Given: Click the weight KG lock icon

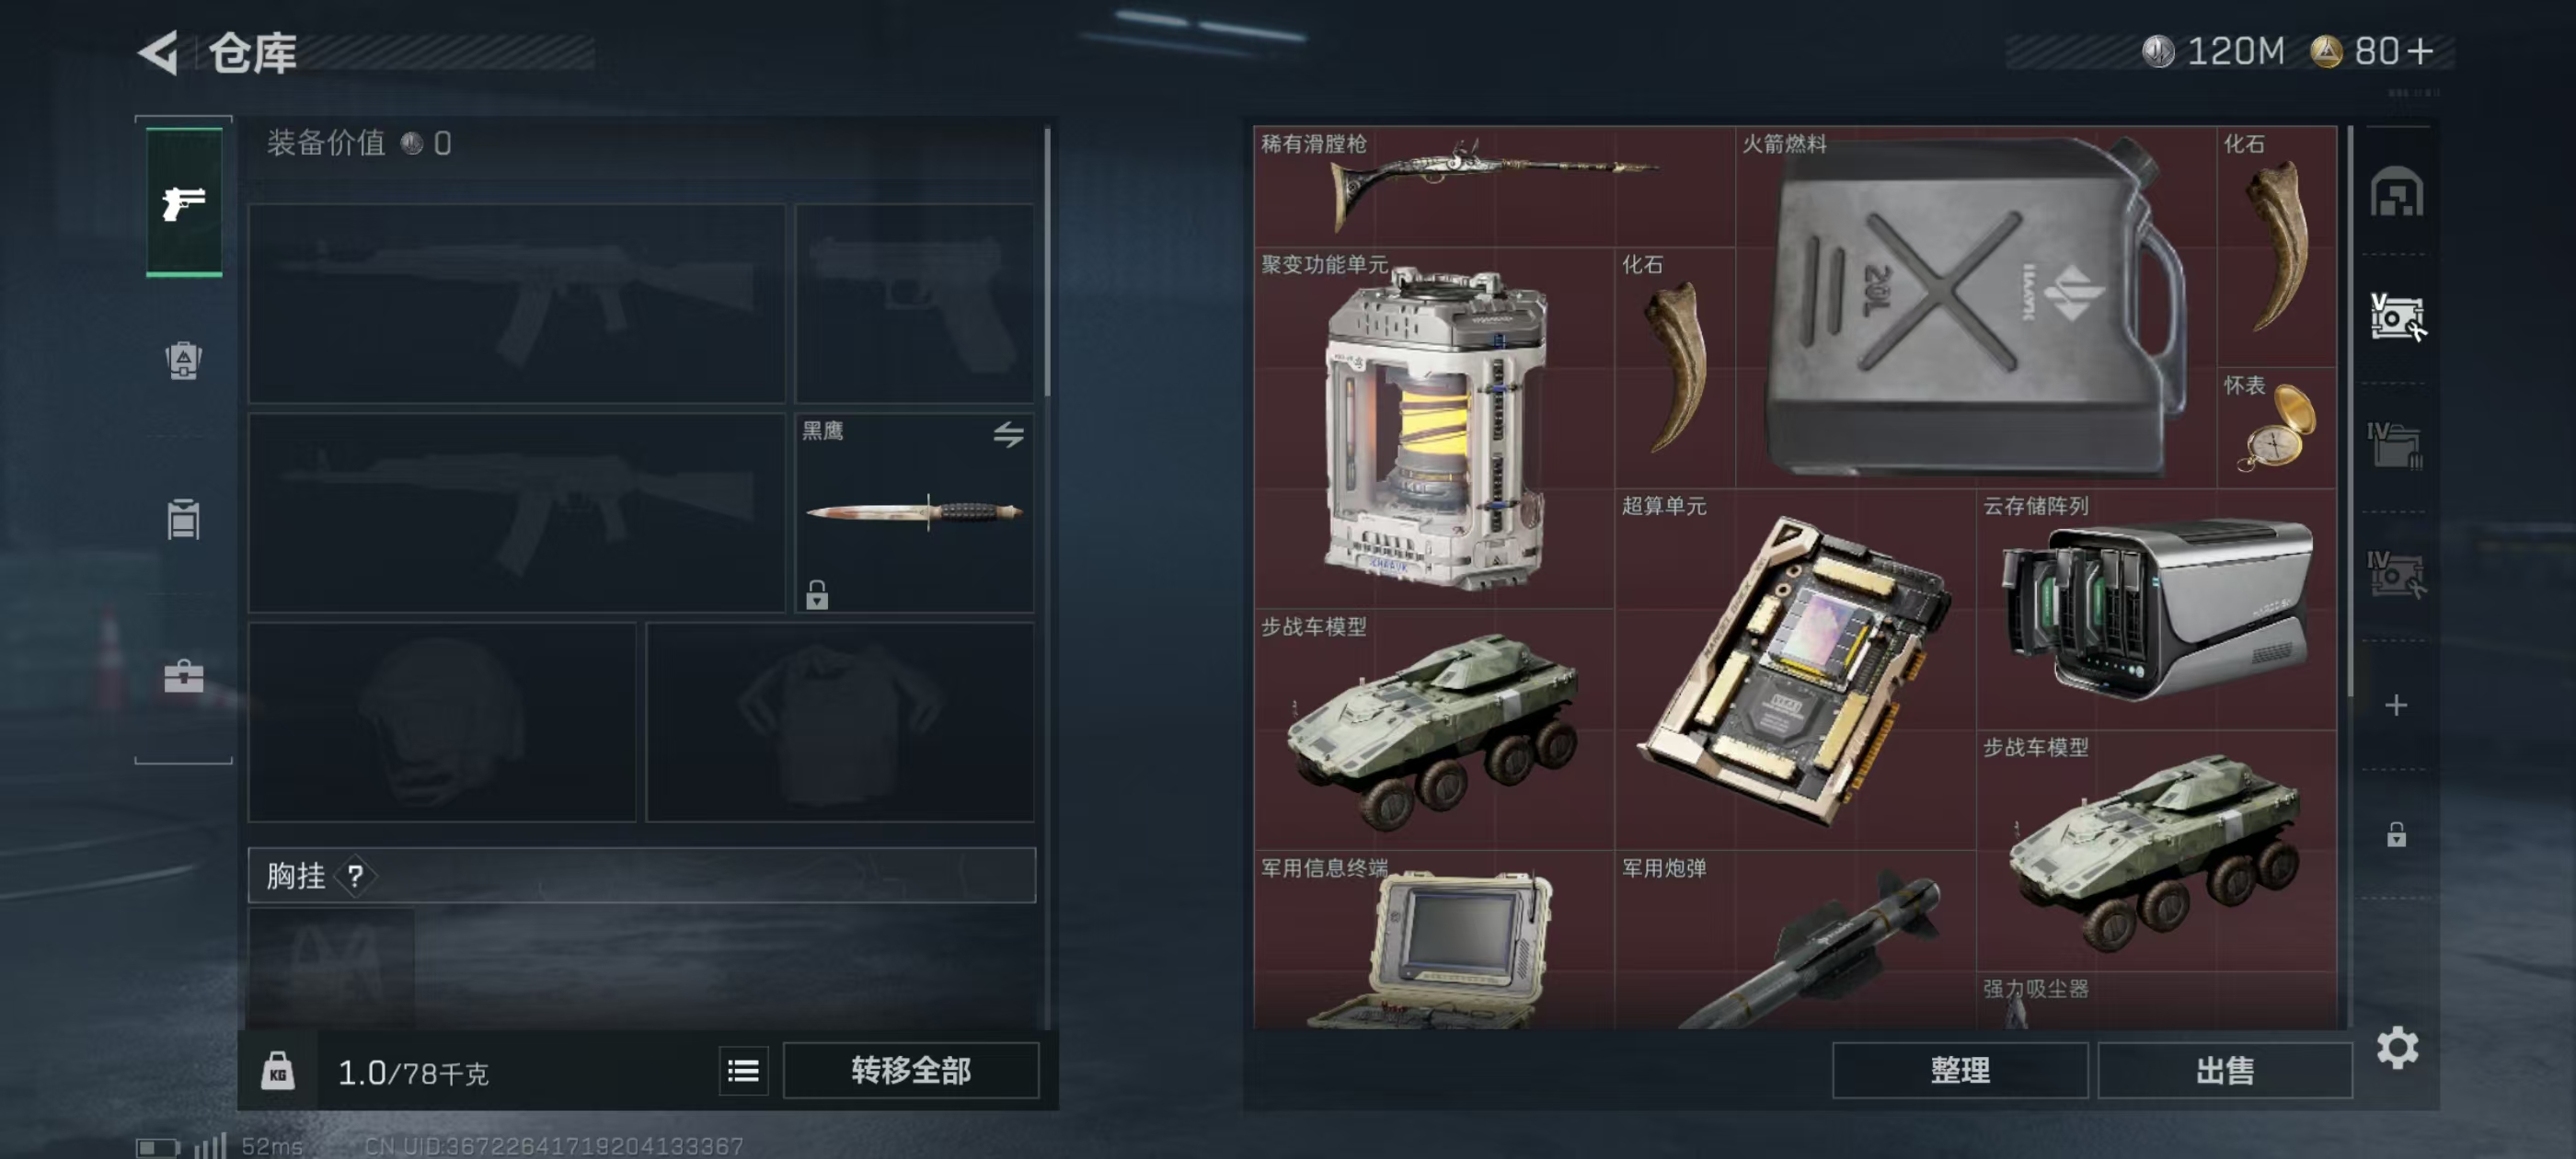Looking at the screenshot, I should pyautogui.click(x=278, y=1071).
